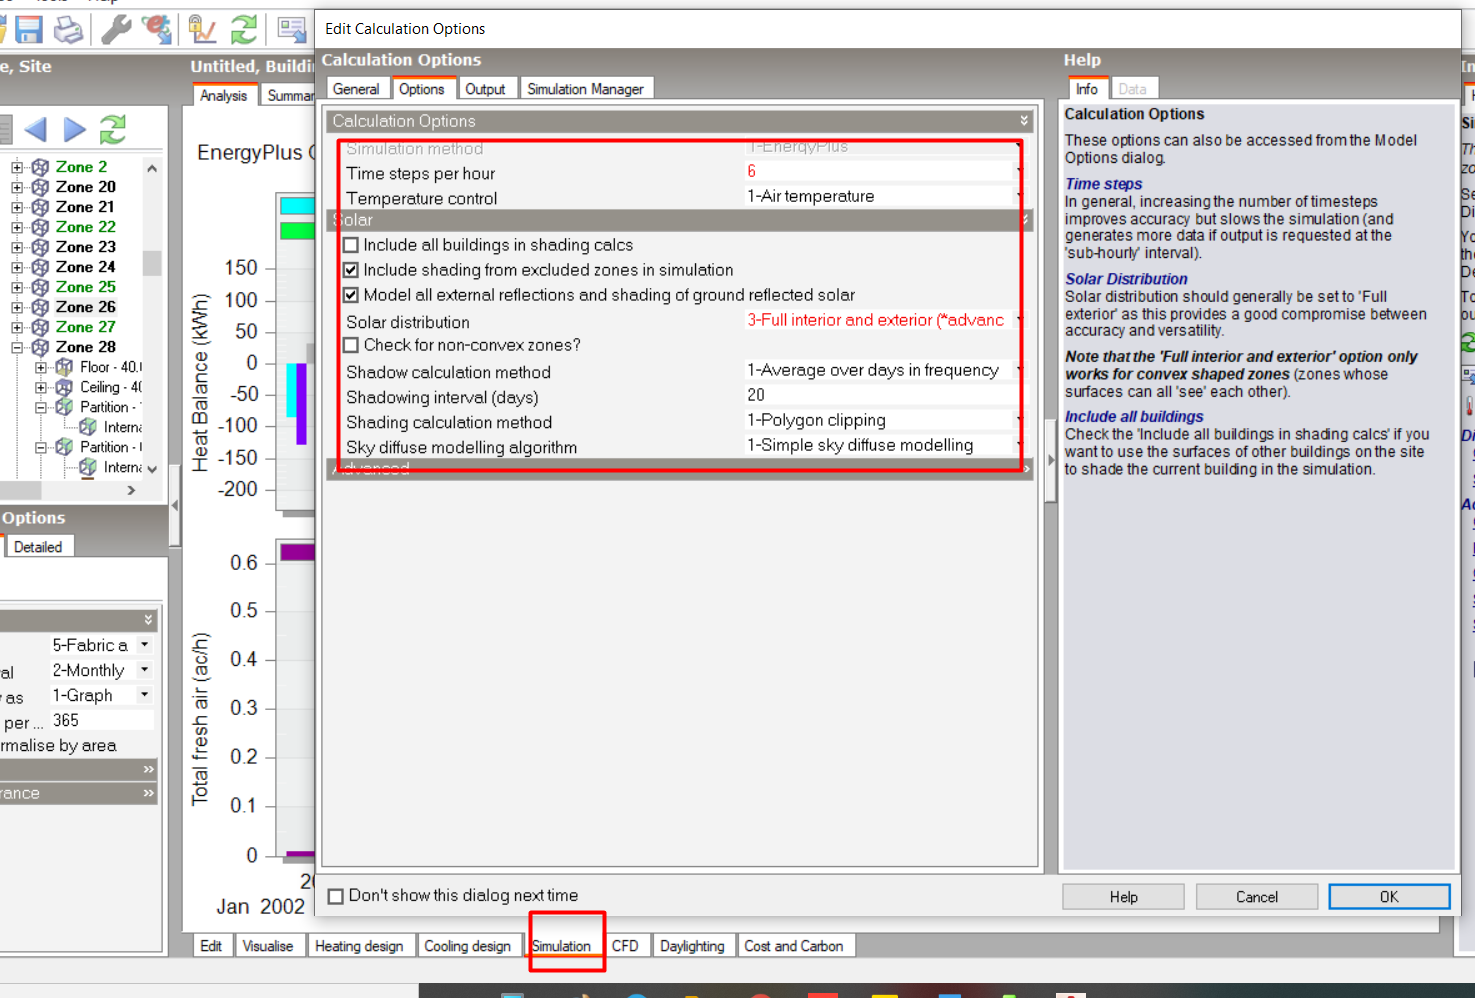Uncheck Model all external reflections option
1475x998 pixels.
(351, 295)
